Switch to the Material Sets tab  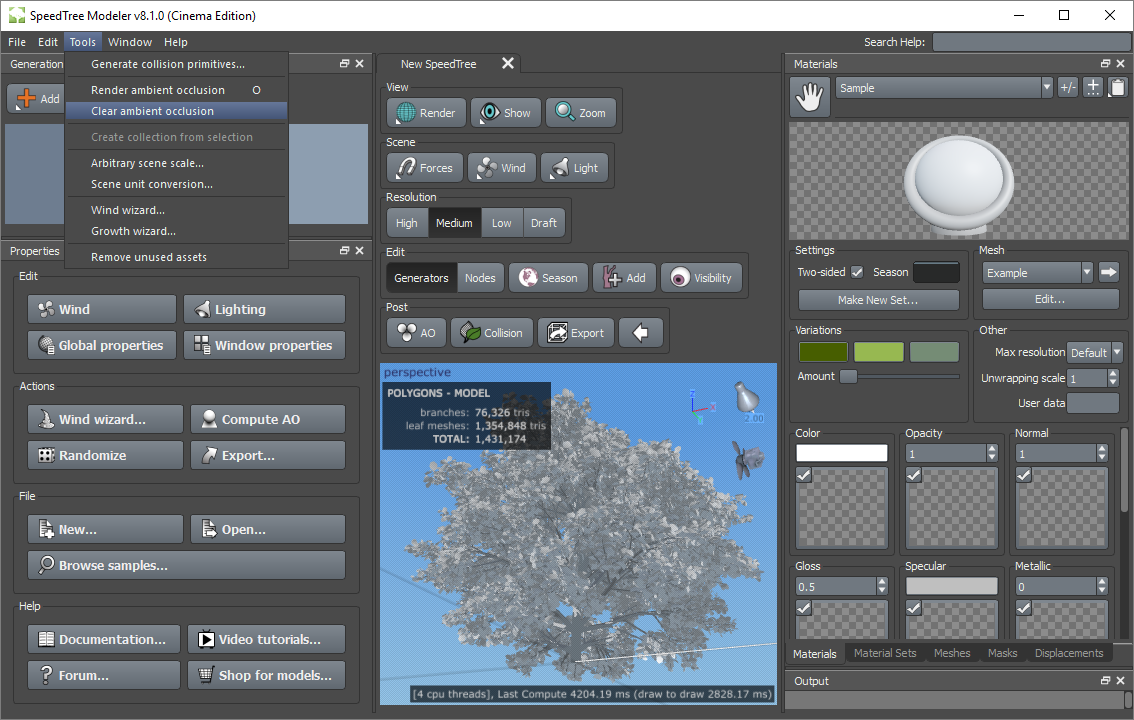[884, 653]
